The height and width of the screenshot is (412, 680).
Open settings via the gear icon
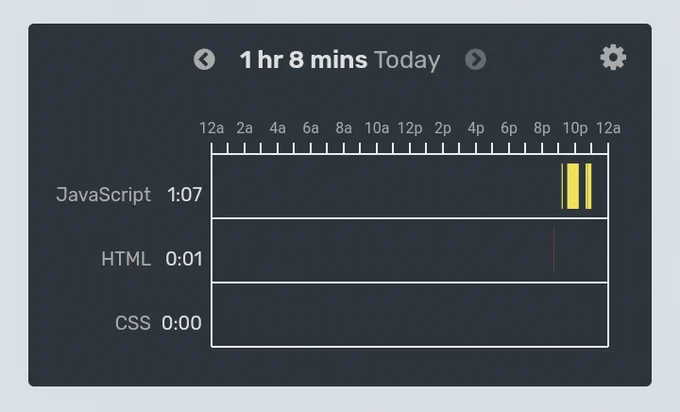(613, 58)
